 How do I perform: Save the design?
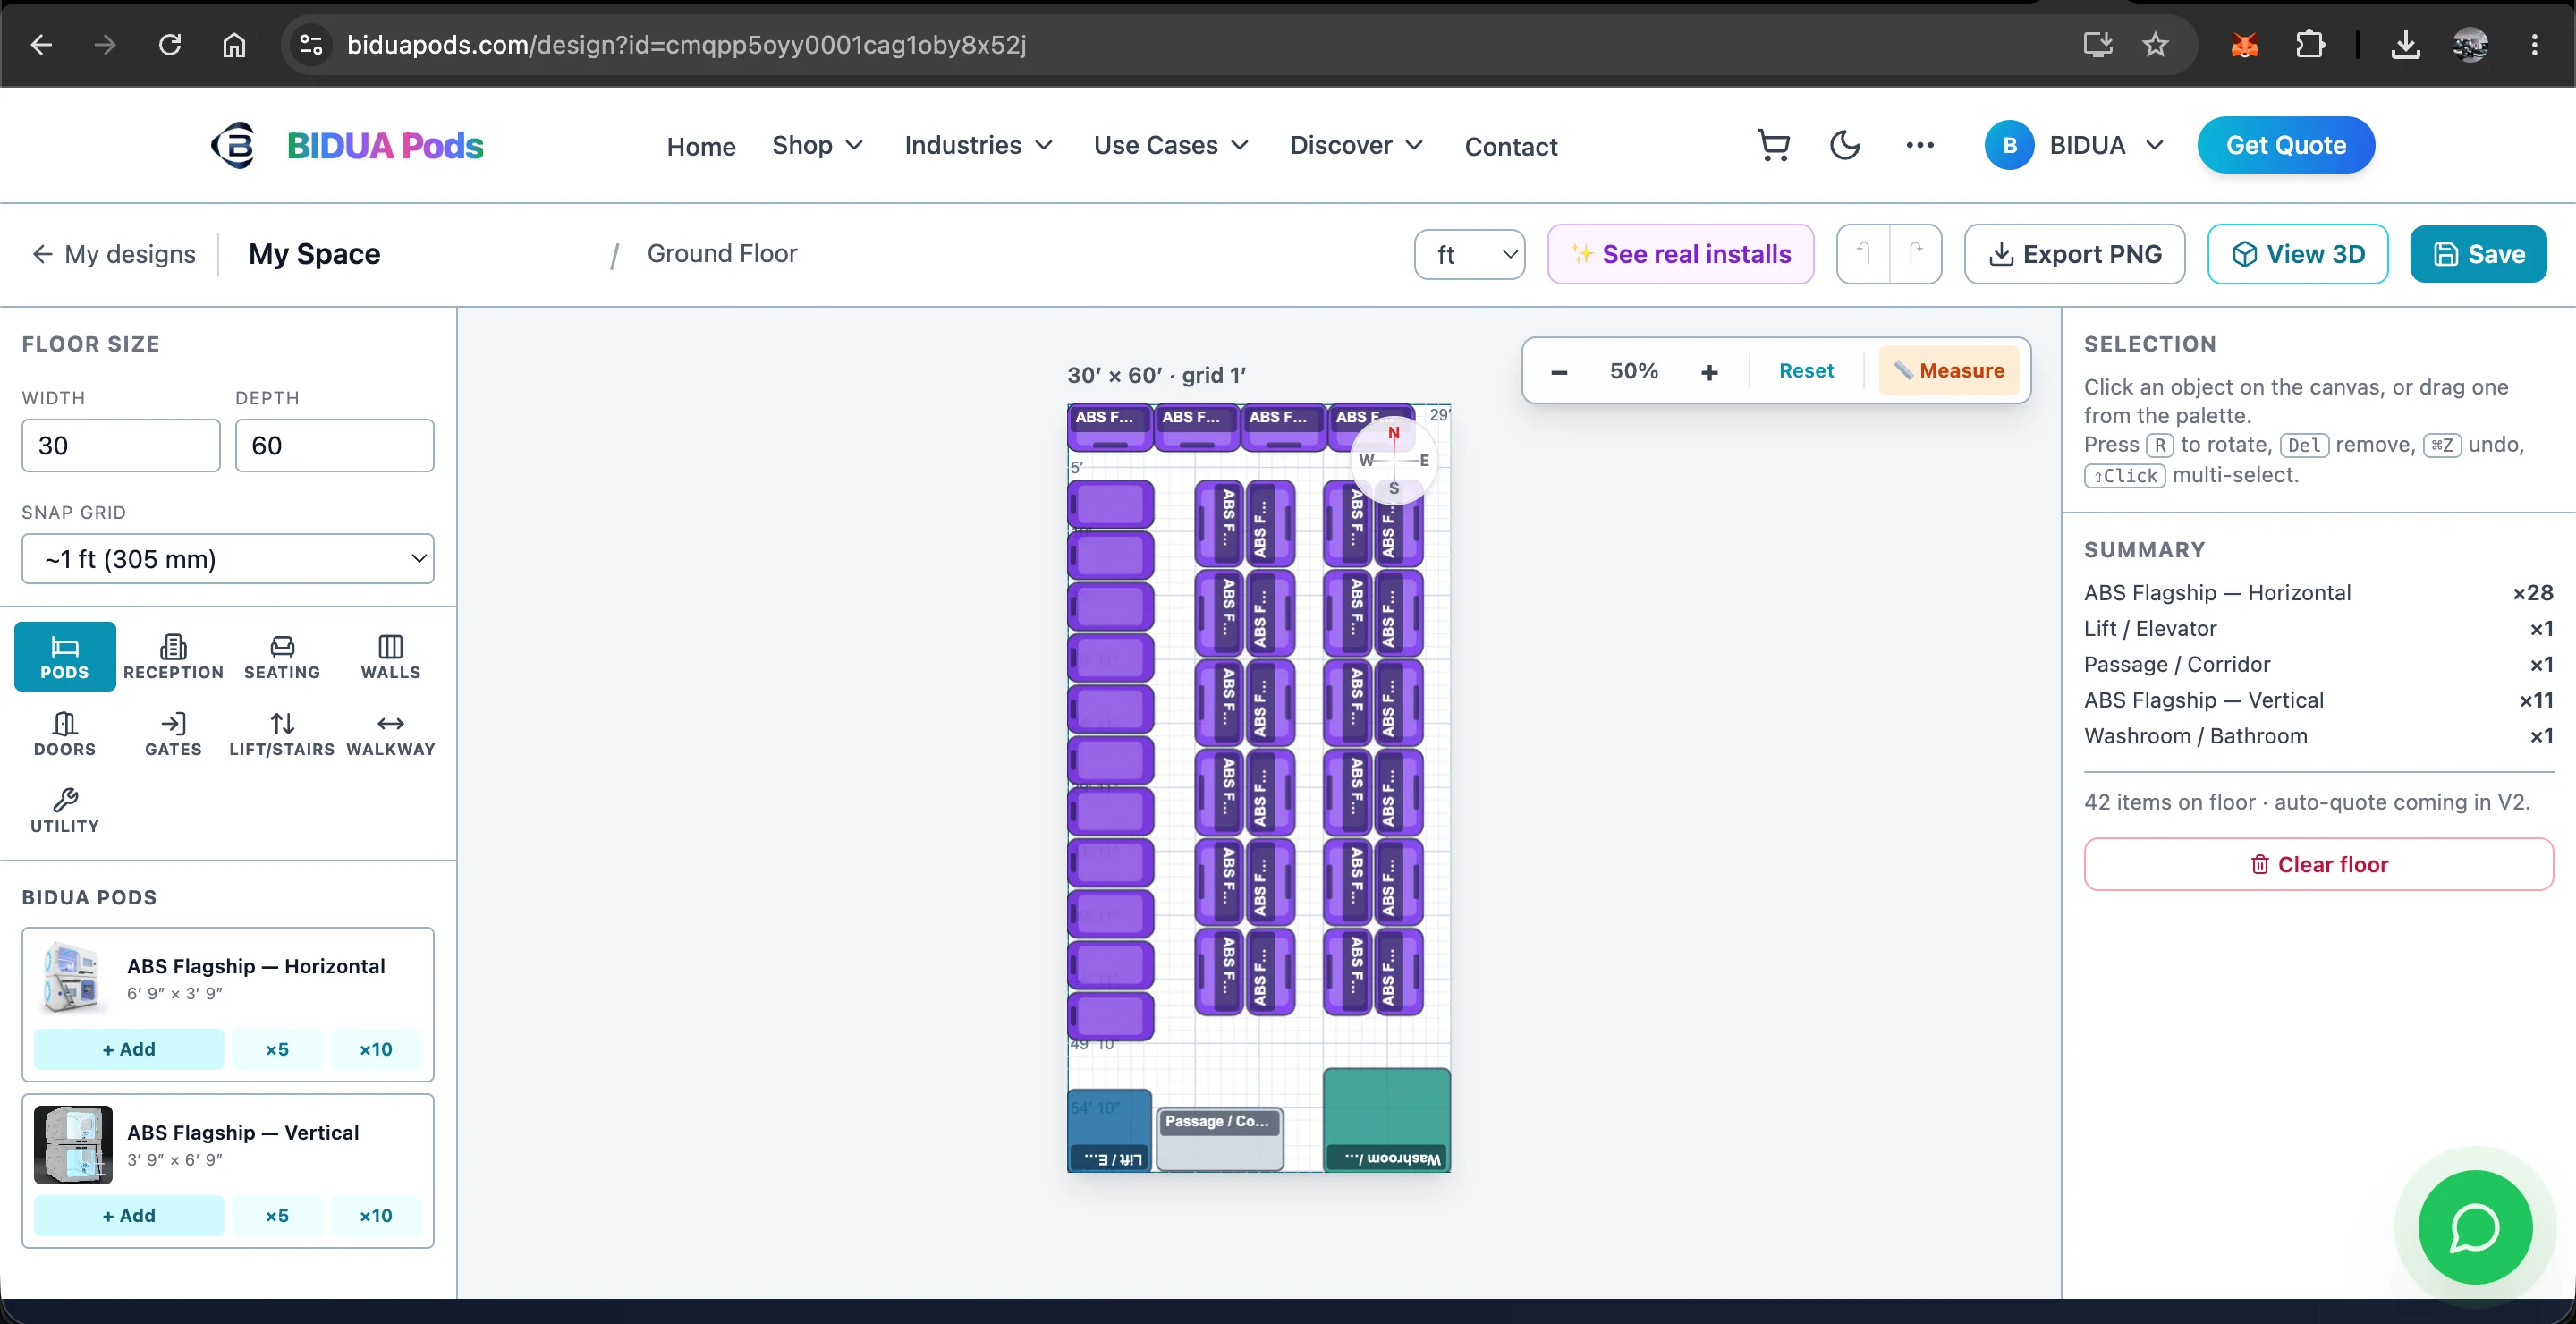coord(2478,254)
